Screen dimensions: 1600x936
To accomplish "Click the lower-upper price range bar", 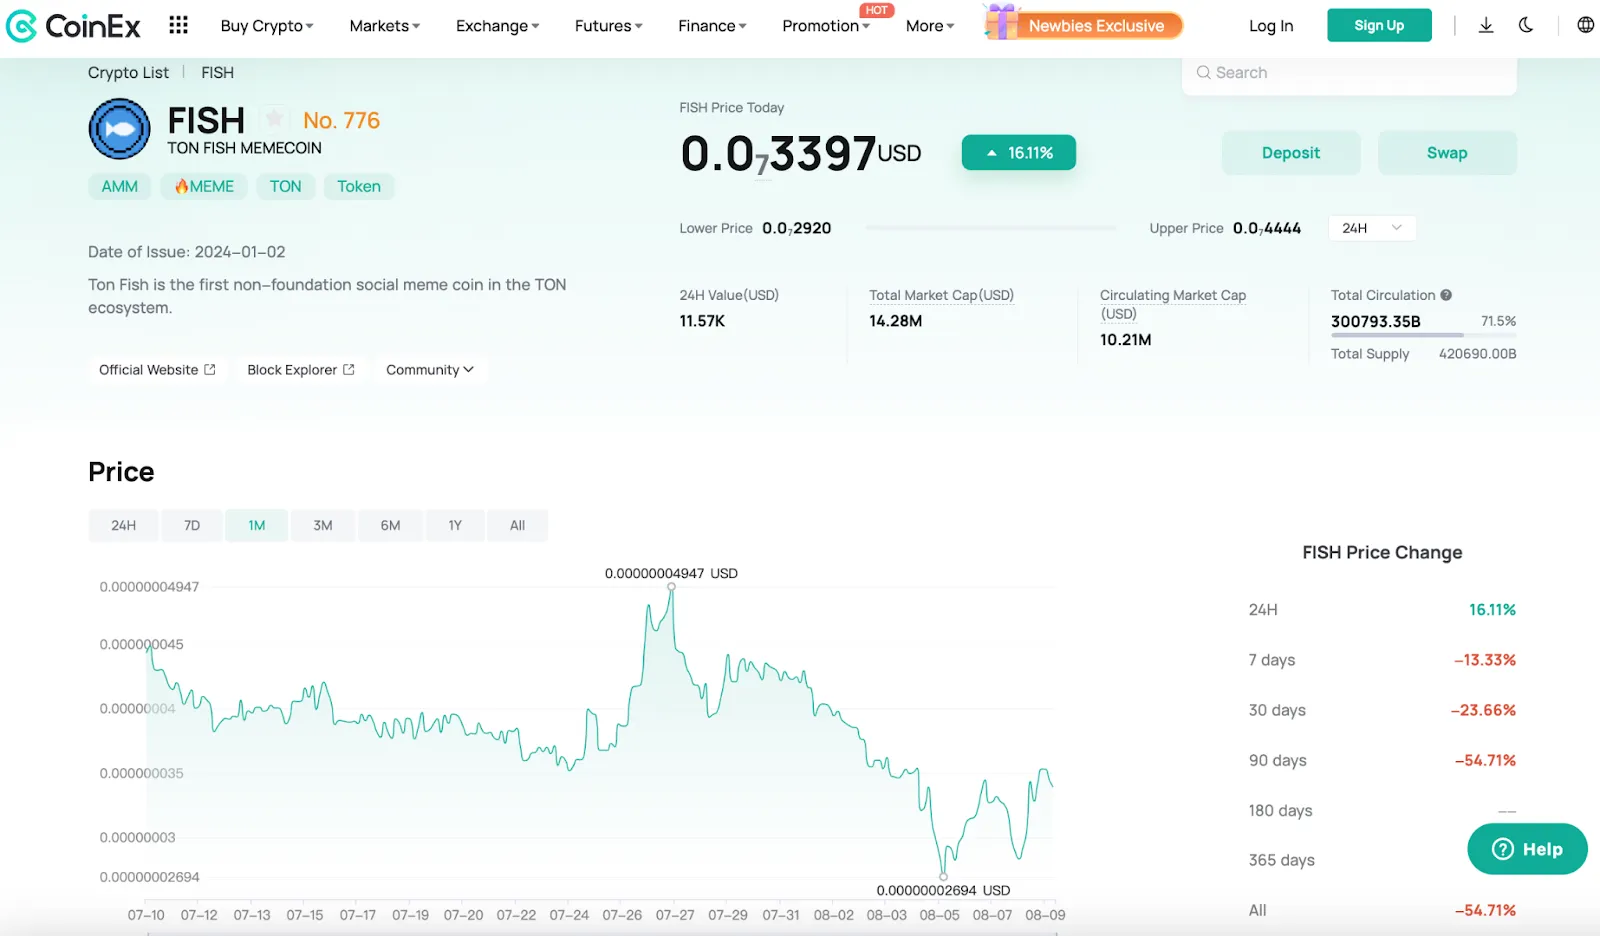I will click(991, 228).
